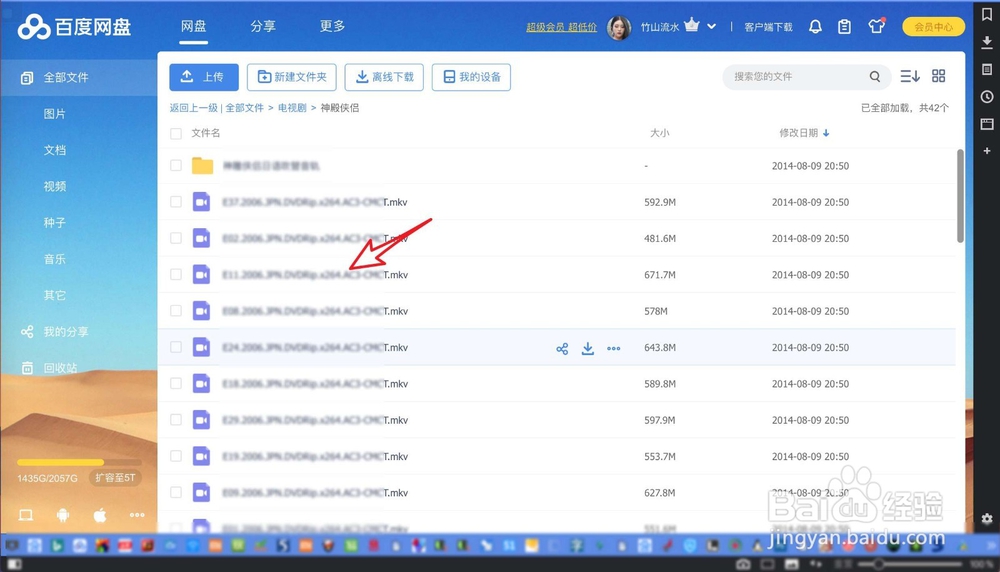Click video file icon for 592.9M row
Image resolution: width=1000 pixels, height=572 pixels.
[x=202, y=202]
